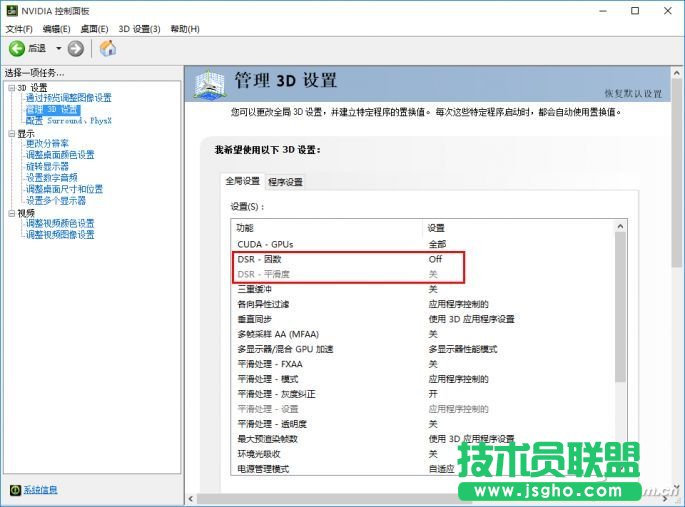Image resolution: width=685 pixels, height=507 pixels.
Task: Collapse the 显示 tree node
Action: point(10,133)
